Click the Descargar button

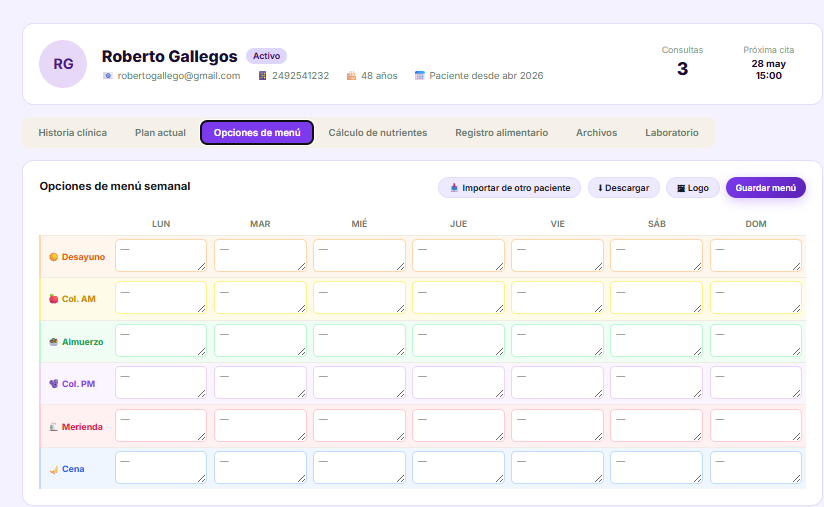point(623,188)
